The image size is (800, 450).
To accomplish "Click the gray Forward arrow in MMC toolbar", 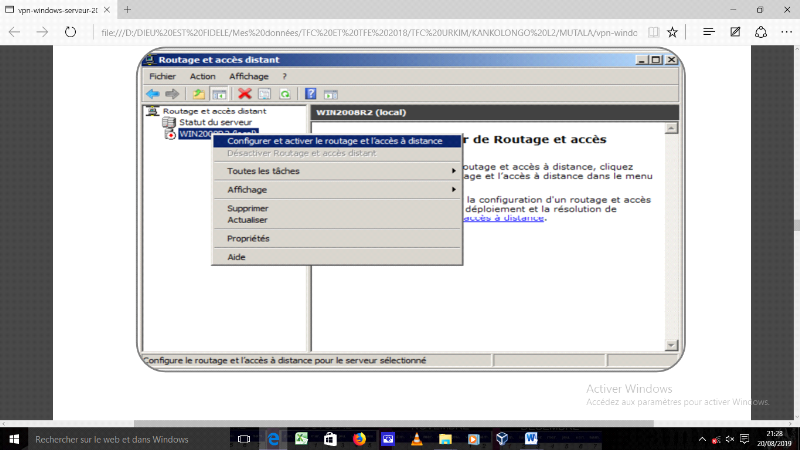I will pos(172,94).
